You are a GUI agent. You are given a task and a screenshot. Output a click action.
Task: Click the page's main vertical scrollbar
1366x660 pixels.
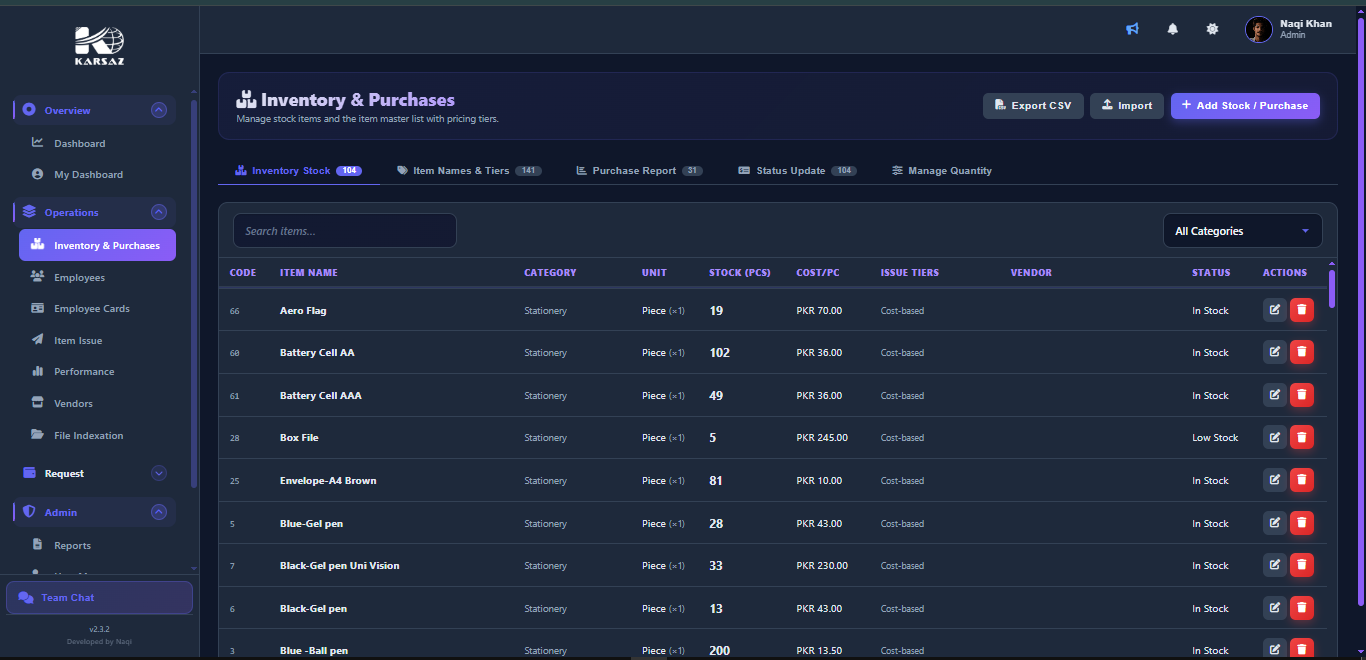(1360, 312)
